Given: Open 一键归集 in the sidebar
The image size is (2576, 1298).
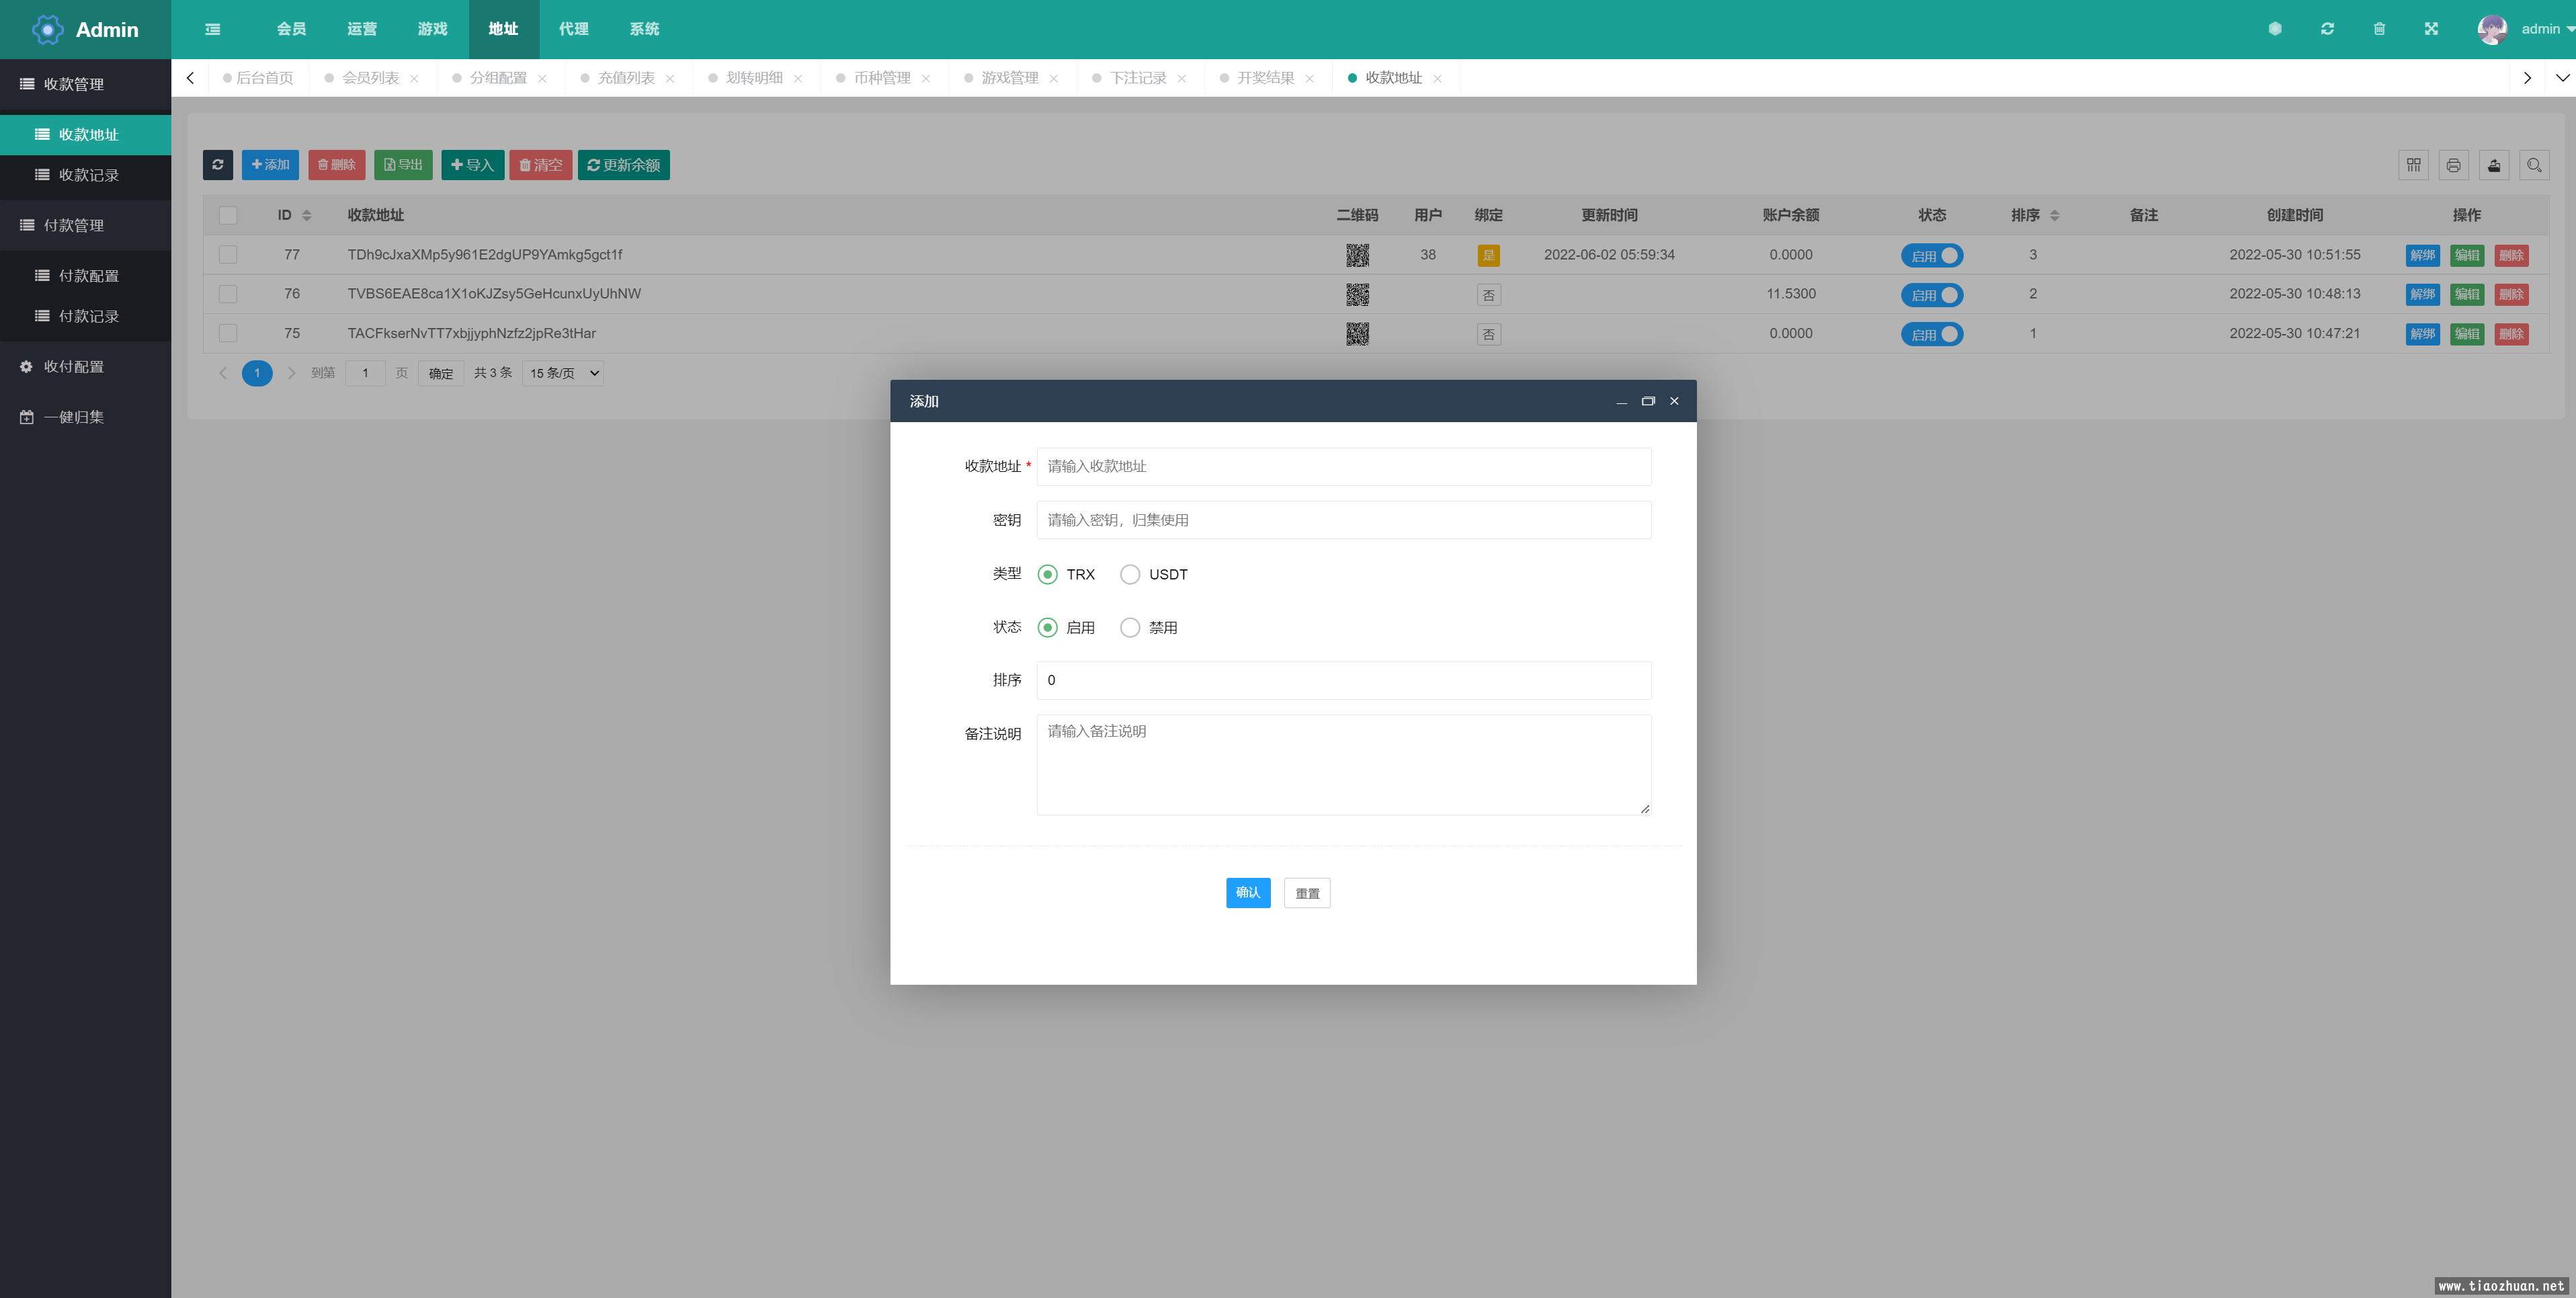Looking at the screenshot, I should coord(85,417).
